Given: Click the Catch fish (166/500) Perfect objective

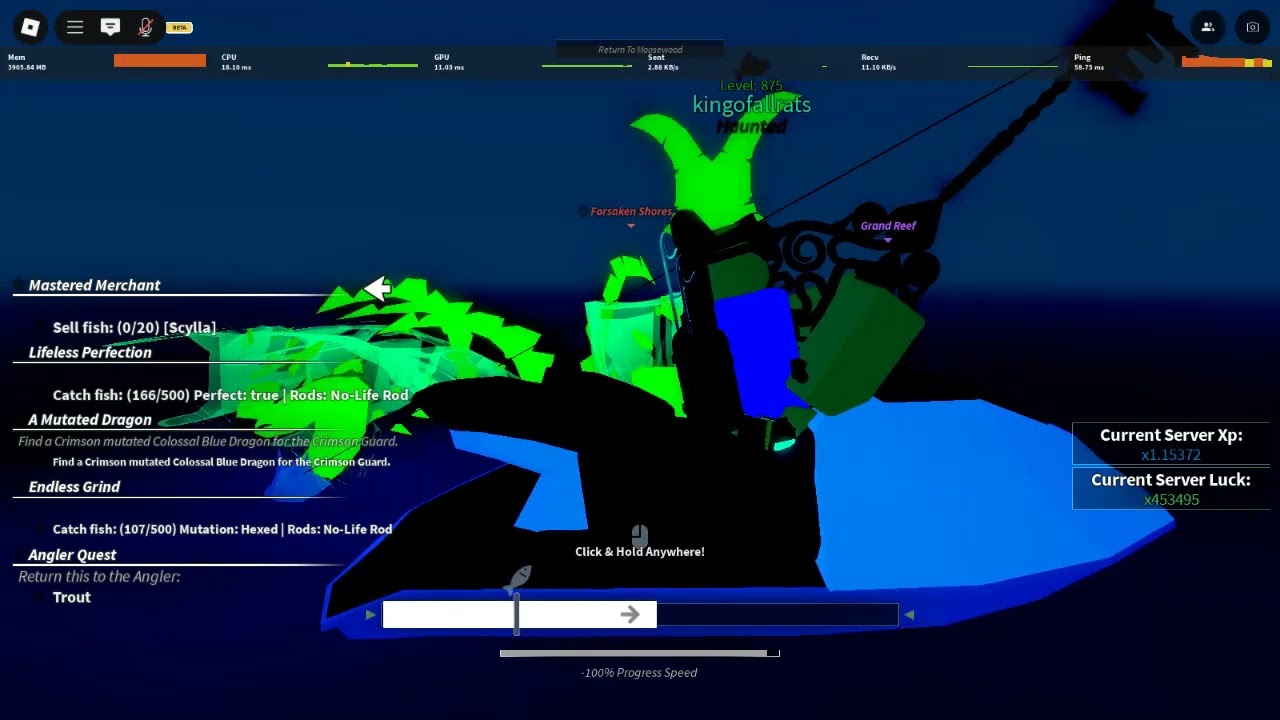Looking at the screenshot, I should [231, 395].
